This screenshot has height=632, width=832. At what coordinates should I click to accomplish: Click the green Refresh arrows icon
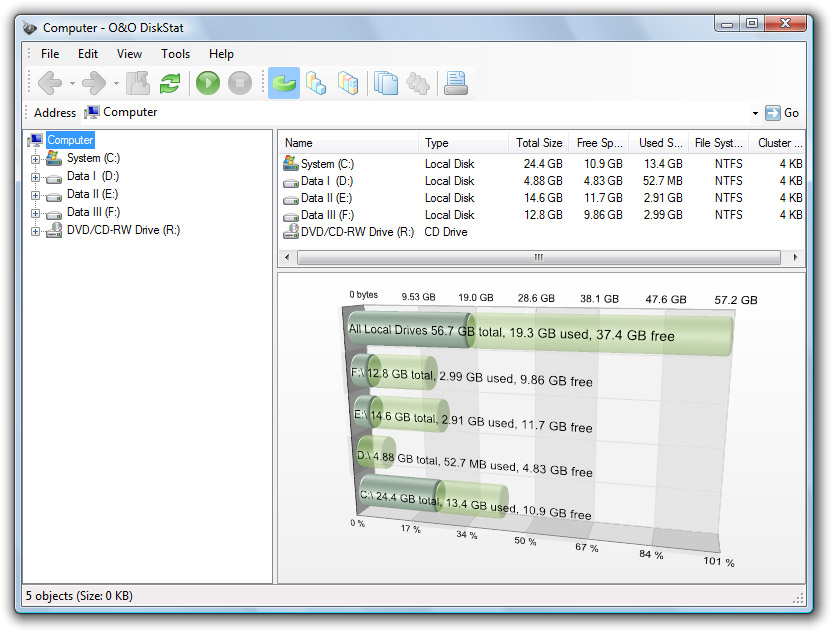[170, 83]
